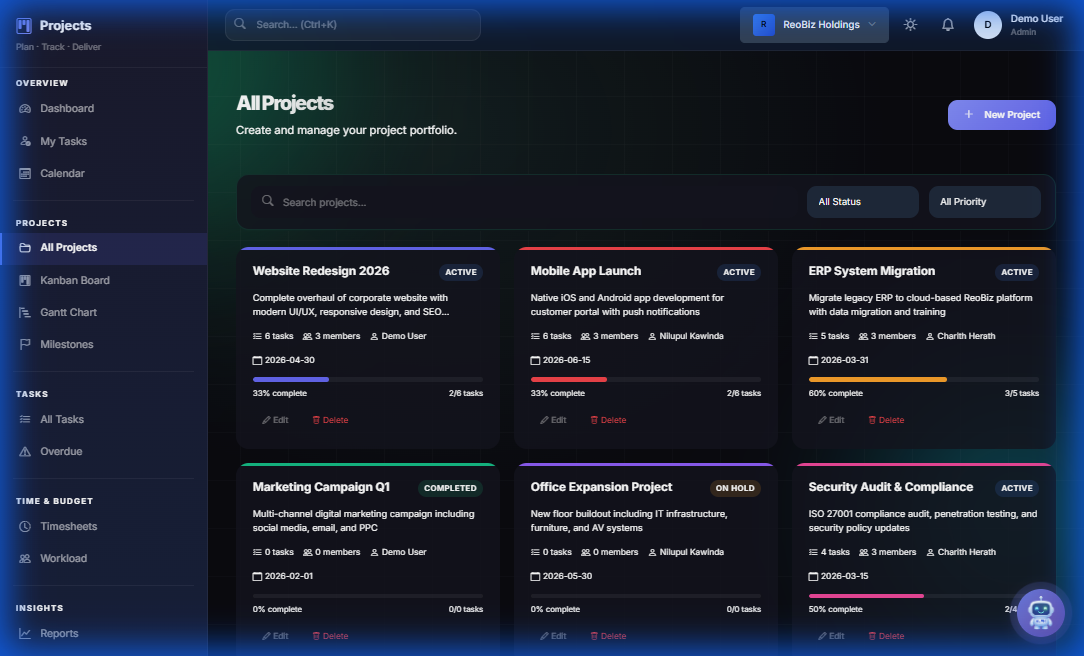Toggle light mode with the sun icon

[909, 24]
